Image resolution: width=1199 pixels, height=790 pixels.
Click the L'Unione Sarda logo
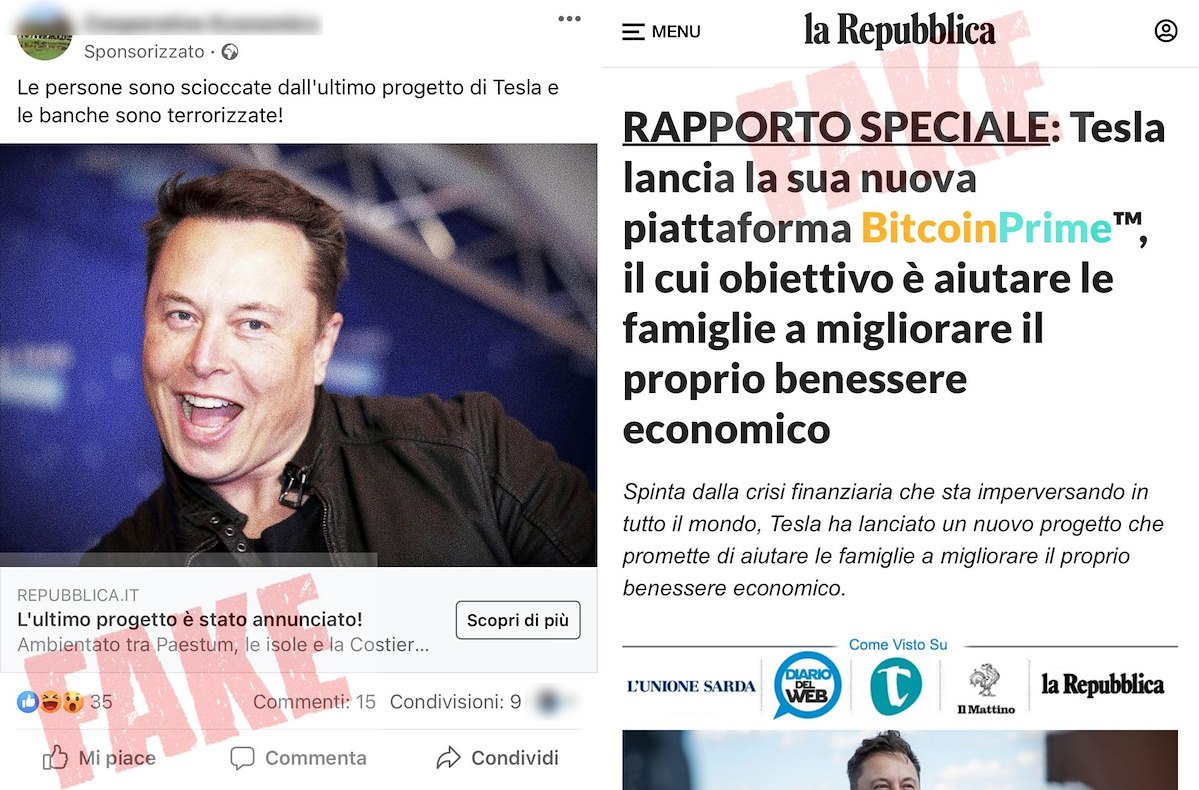click(x=690, y=686)
